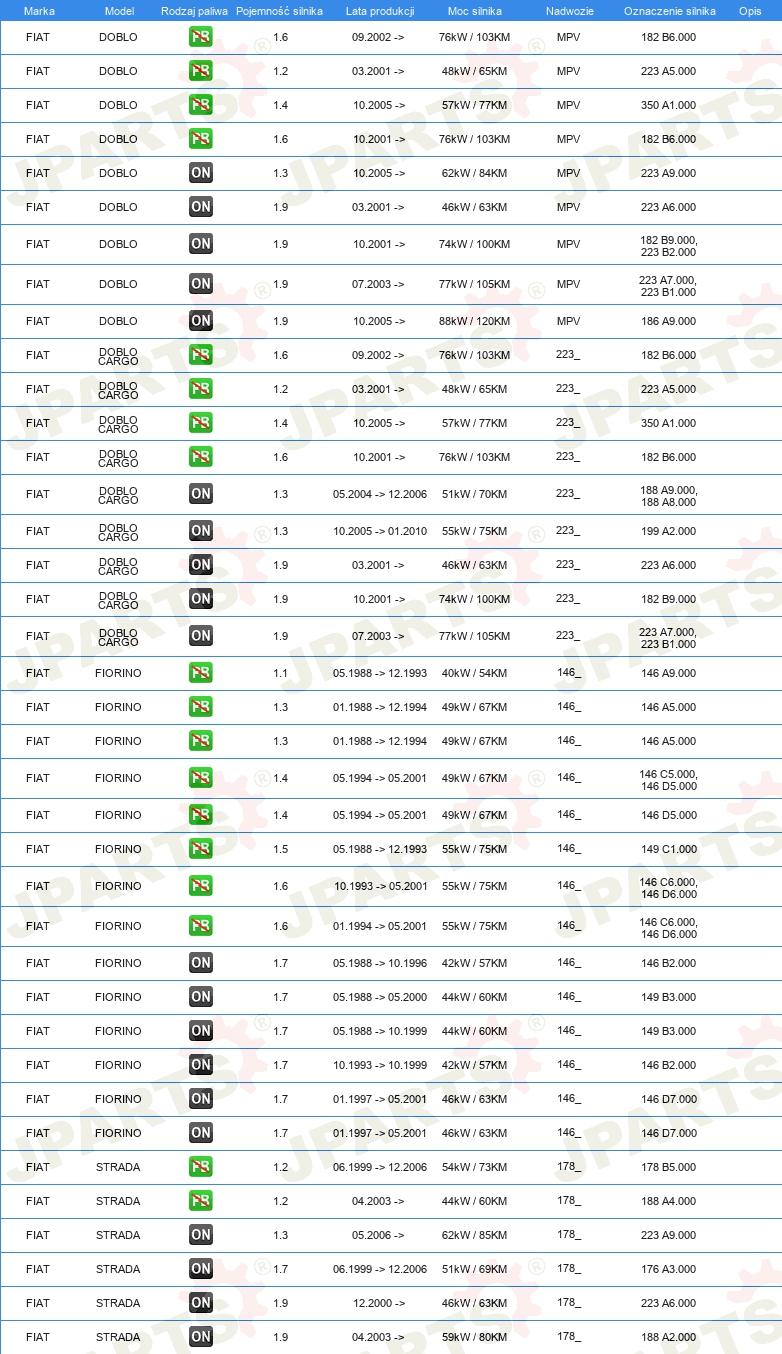Select ON icon in Doblo Cargo 46kW/63KM row
This screenshot has height=1354, width=782.
(201, 565)
